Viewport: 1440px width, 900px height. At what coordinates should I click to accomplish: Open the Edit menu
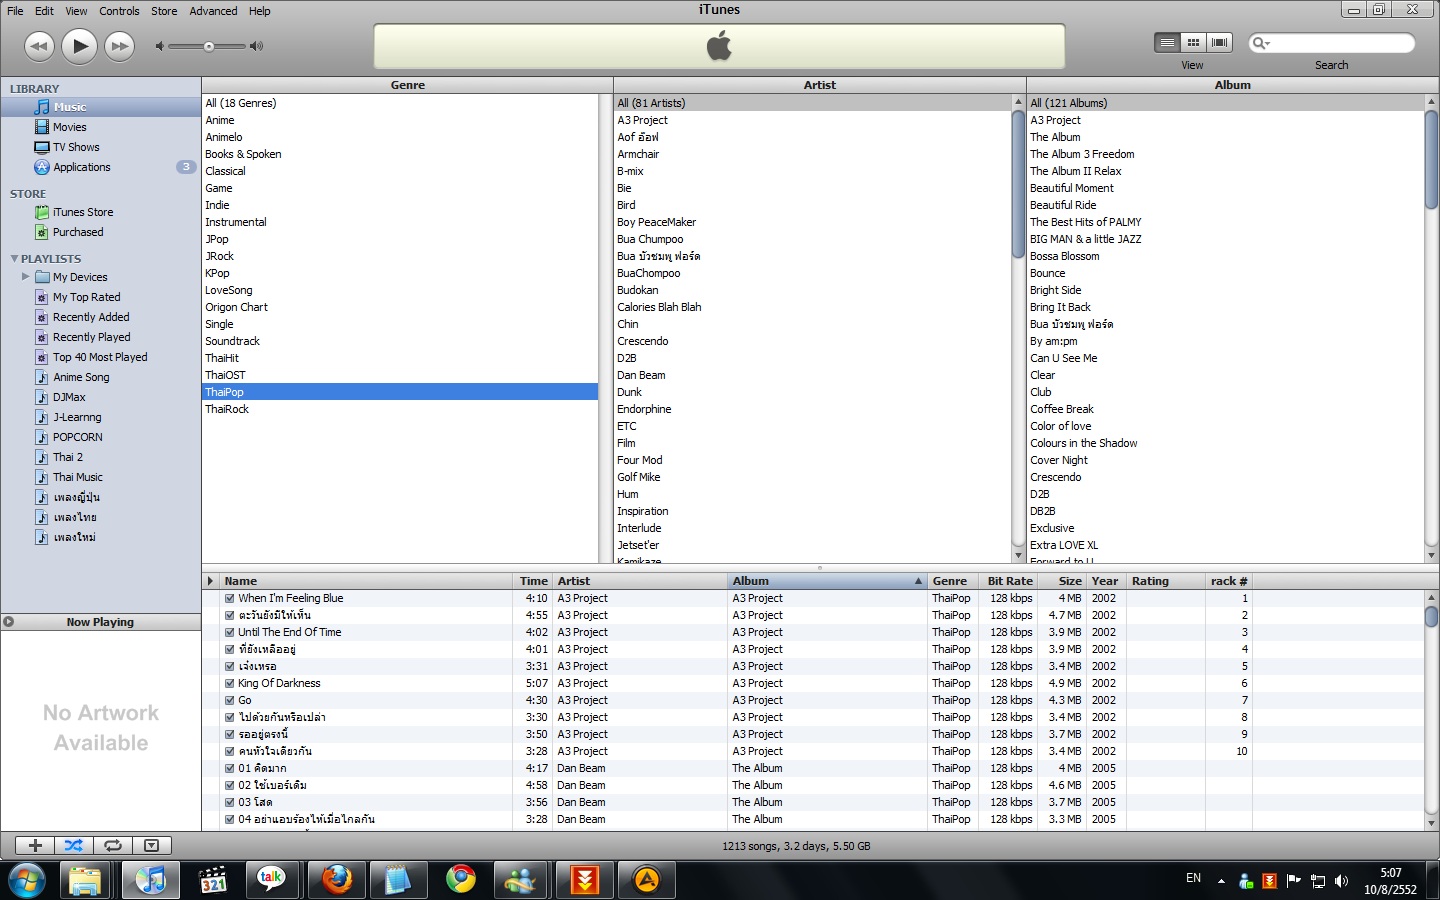click(x=44, y=11)
